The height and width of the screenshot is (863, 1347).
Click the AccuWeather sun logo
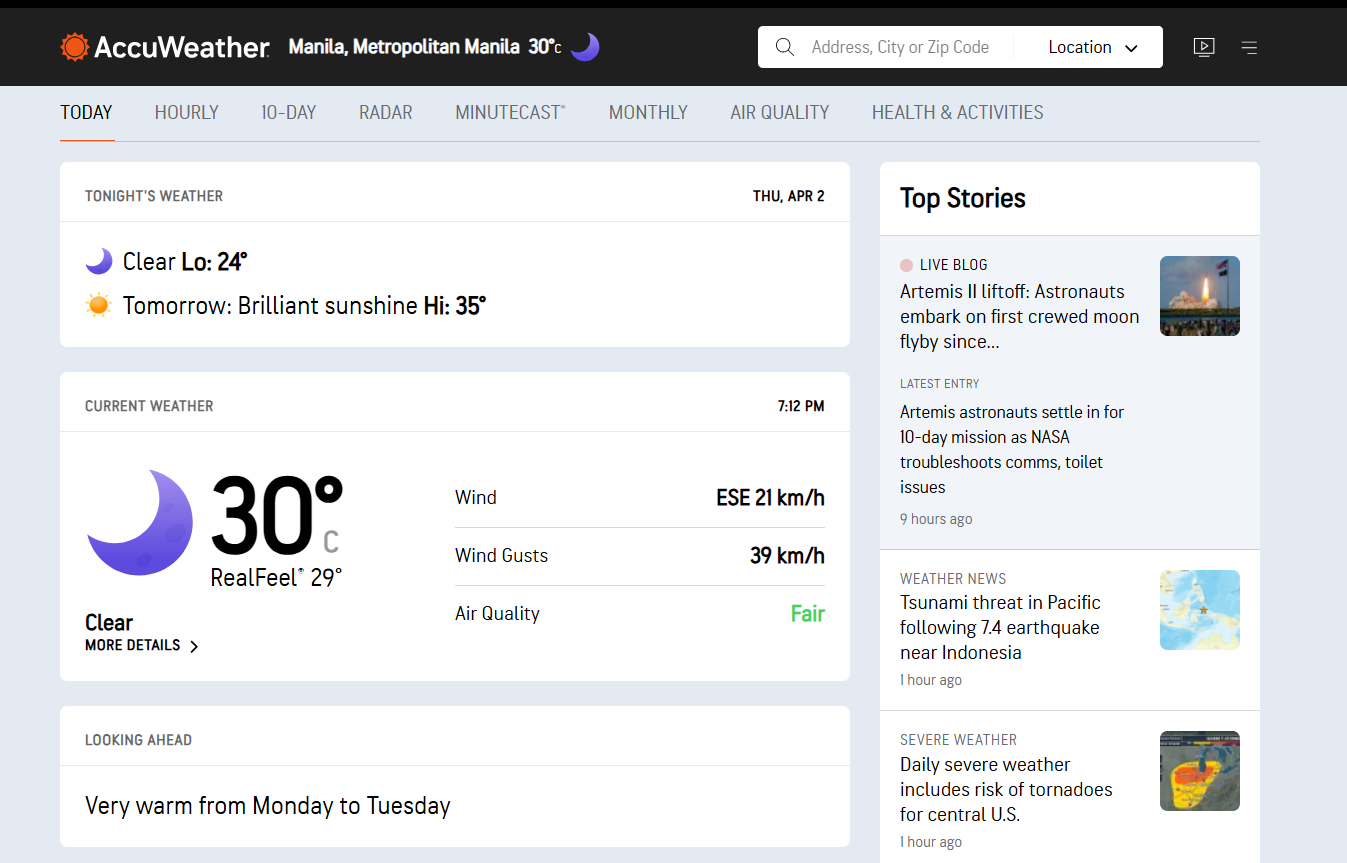[75, 47]
